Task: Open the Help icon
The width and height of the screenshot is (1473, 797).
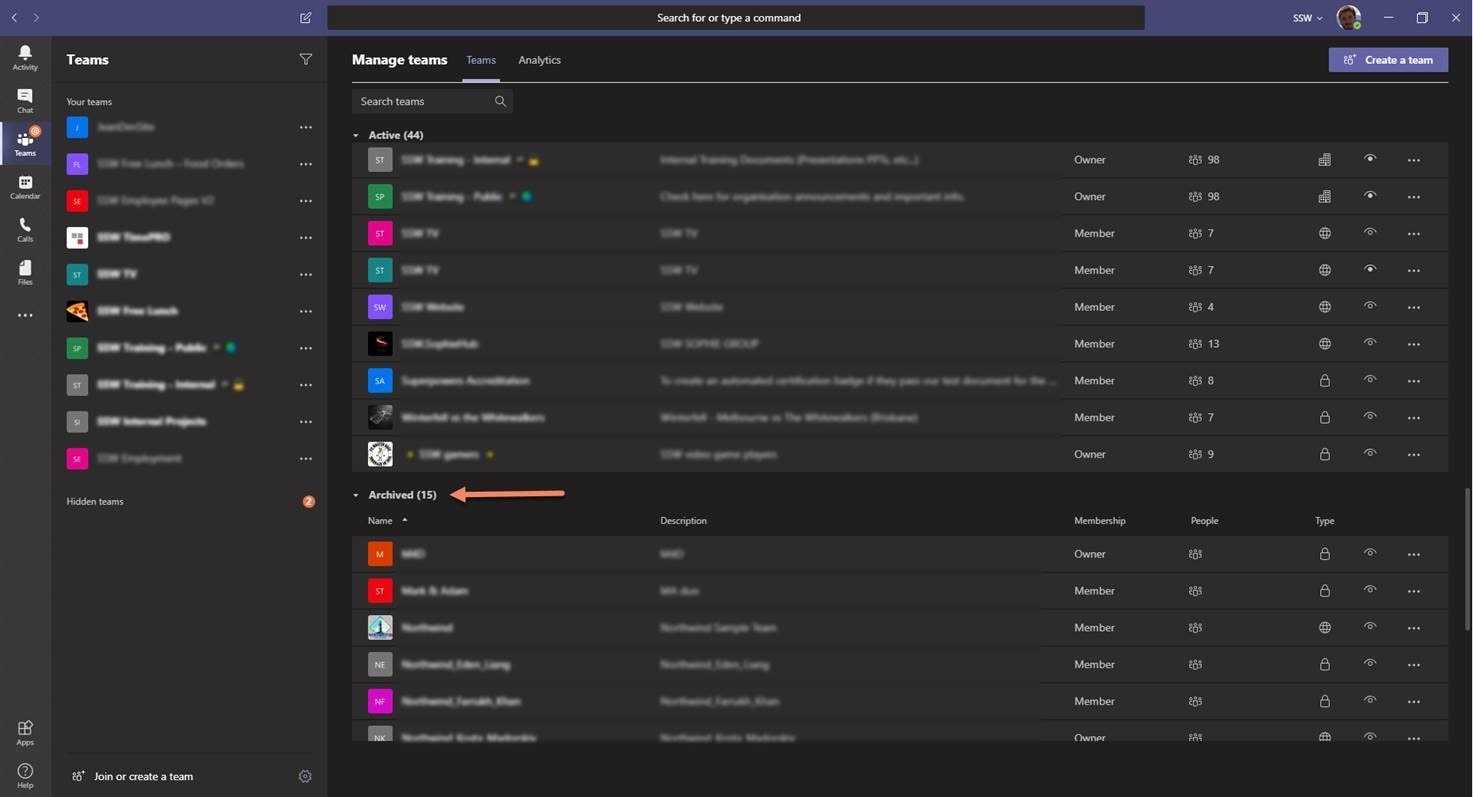Action: point(25,775)
